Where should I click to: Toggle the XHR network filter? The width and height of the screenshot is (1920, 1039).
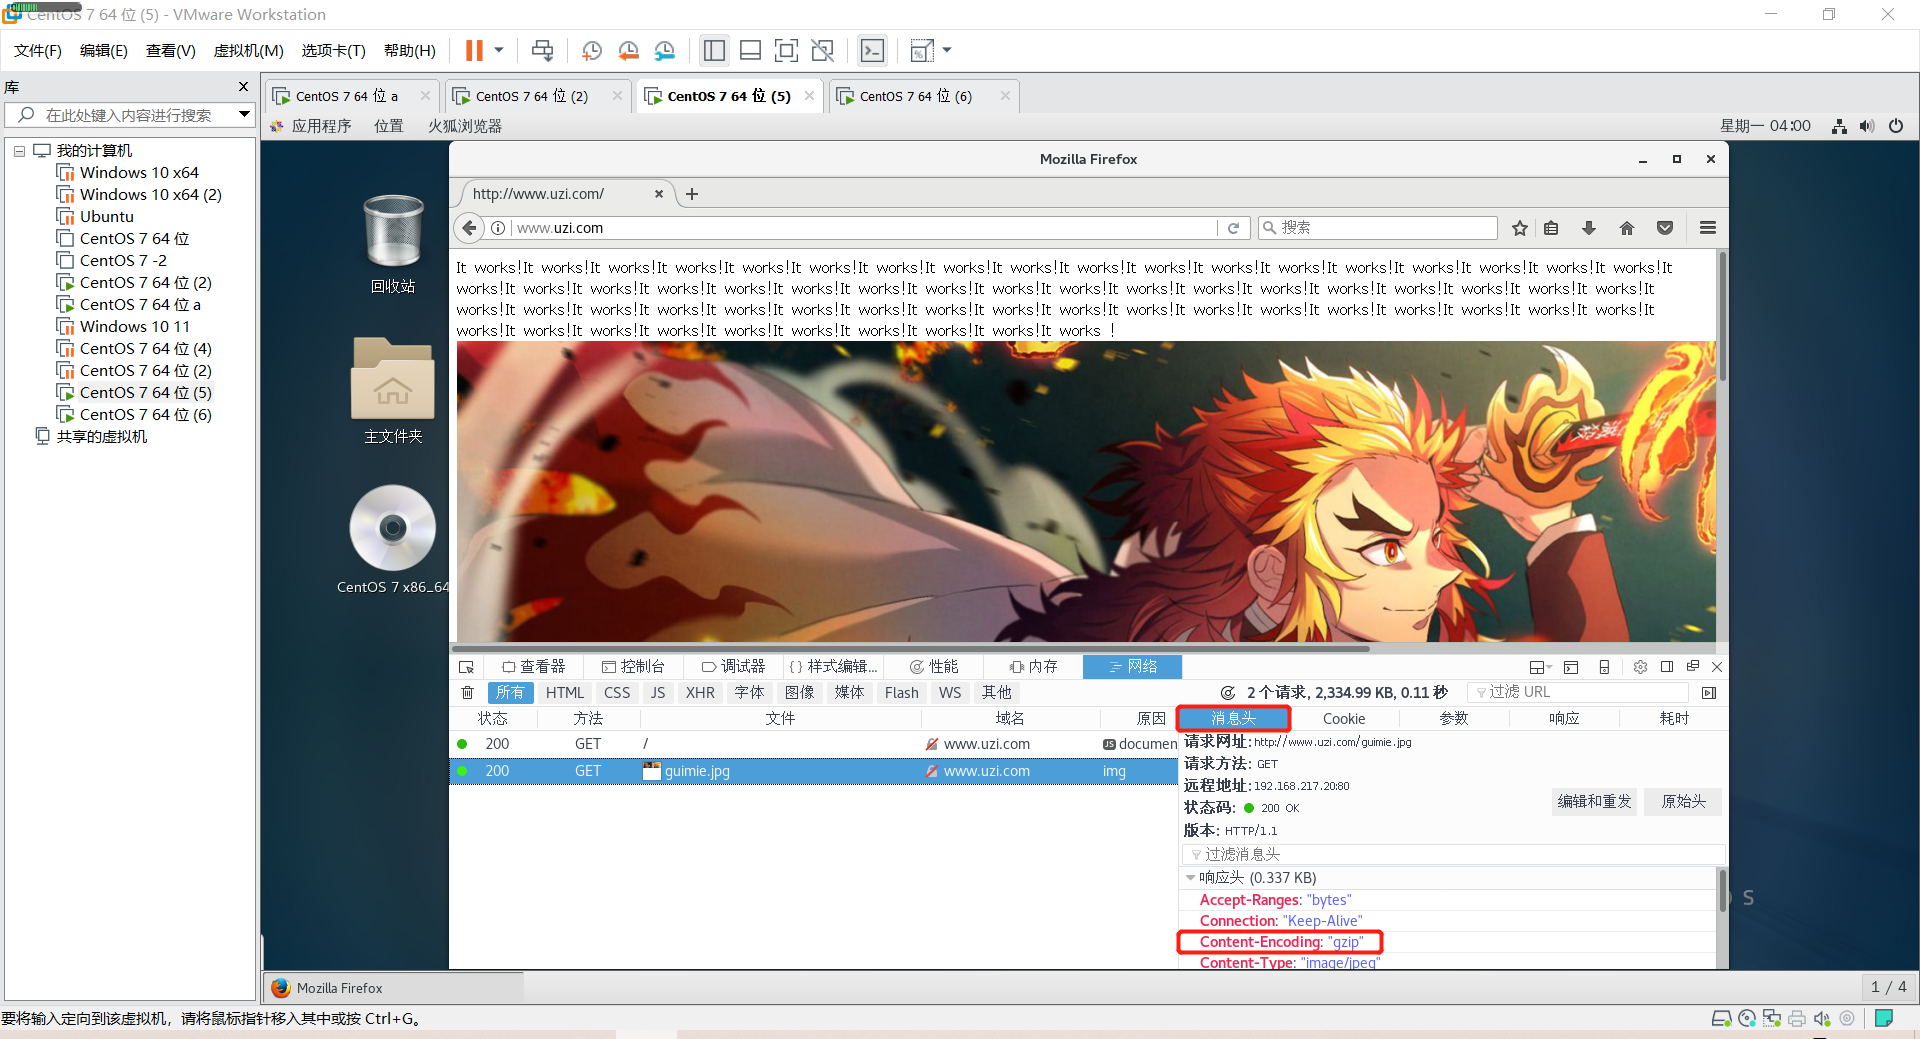(700, 693)
